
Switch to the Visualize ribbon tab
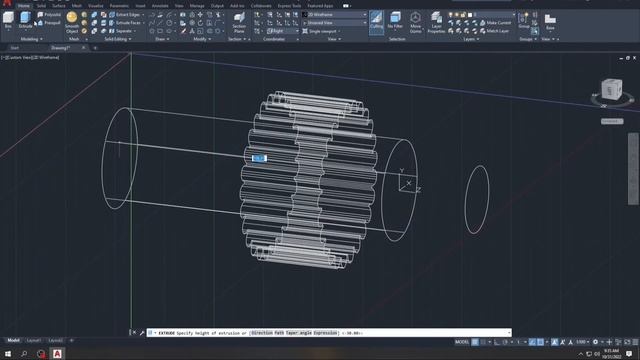pos(96,6)
